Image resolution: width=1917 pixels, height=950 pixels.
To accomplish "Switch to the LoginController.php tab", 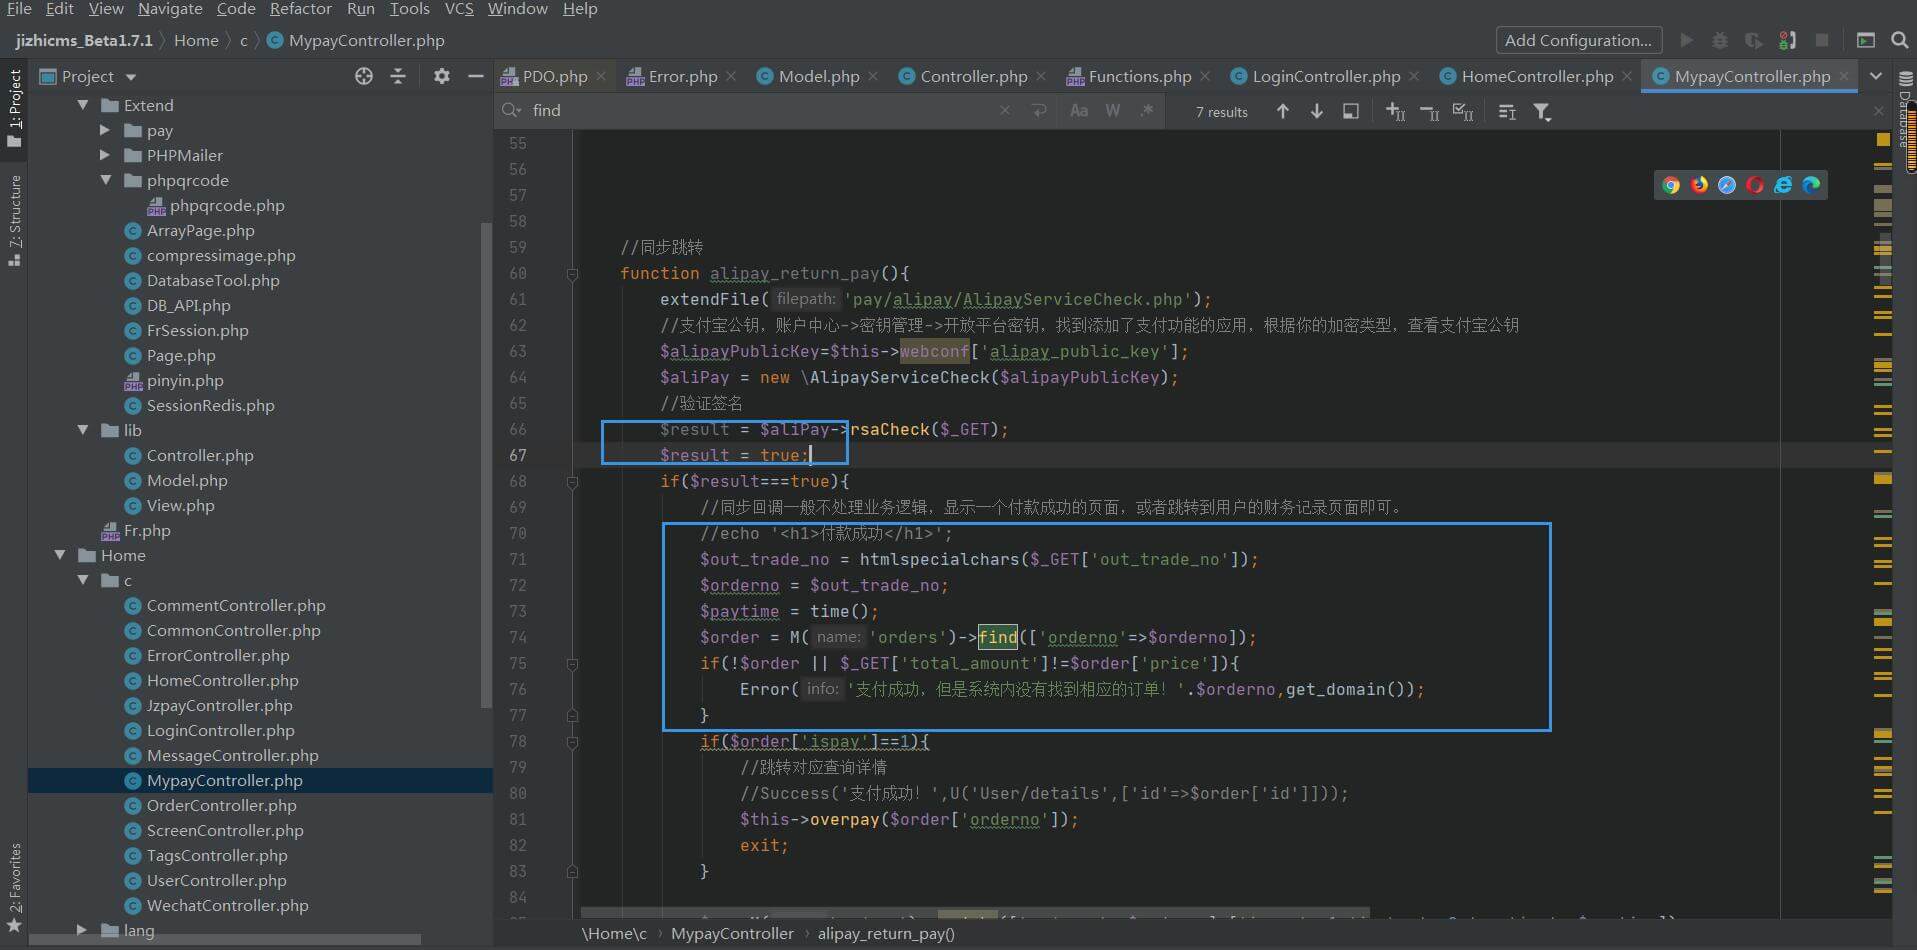I will [1325, 76].
